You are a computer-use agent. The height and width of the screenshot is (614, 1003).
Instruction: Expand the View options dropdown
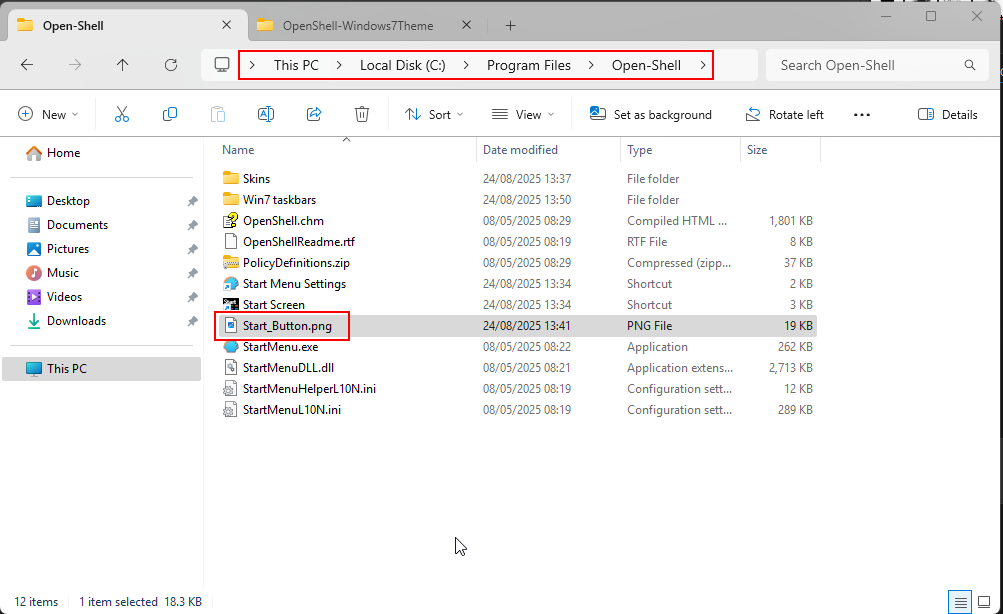[523, 115]
